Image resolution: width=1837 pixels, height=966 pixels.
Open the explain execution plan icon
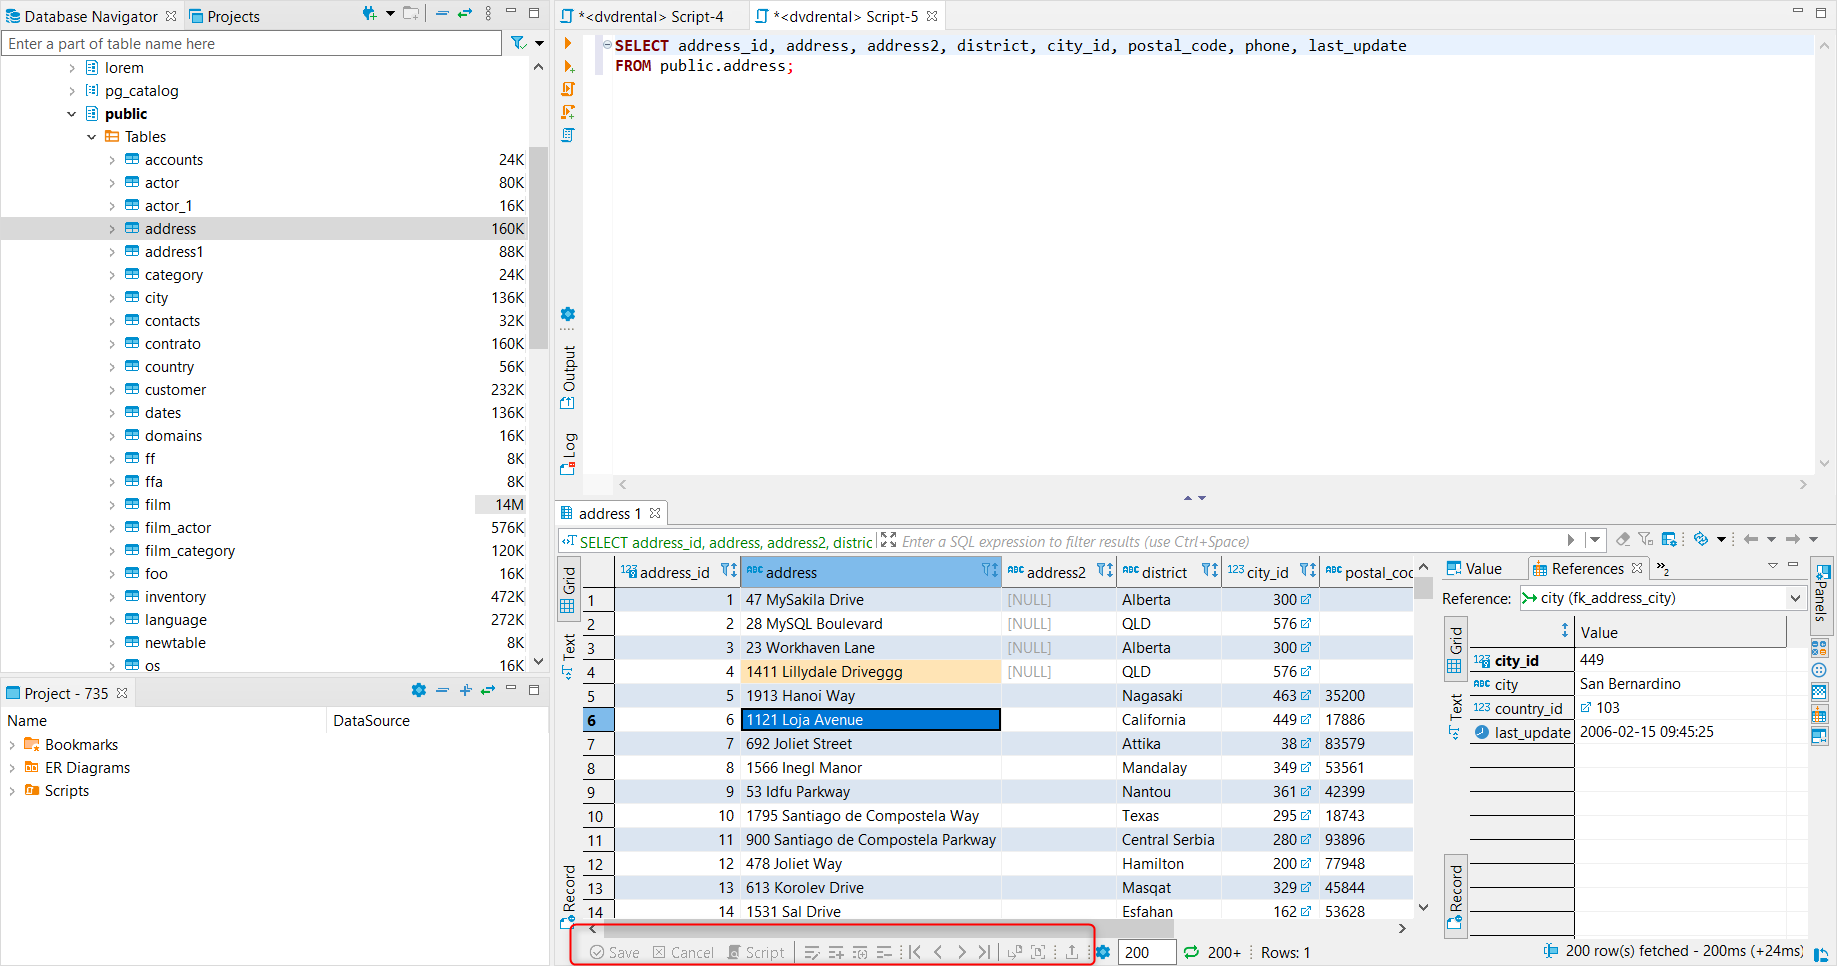click(567, 134)
